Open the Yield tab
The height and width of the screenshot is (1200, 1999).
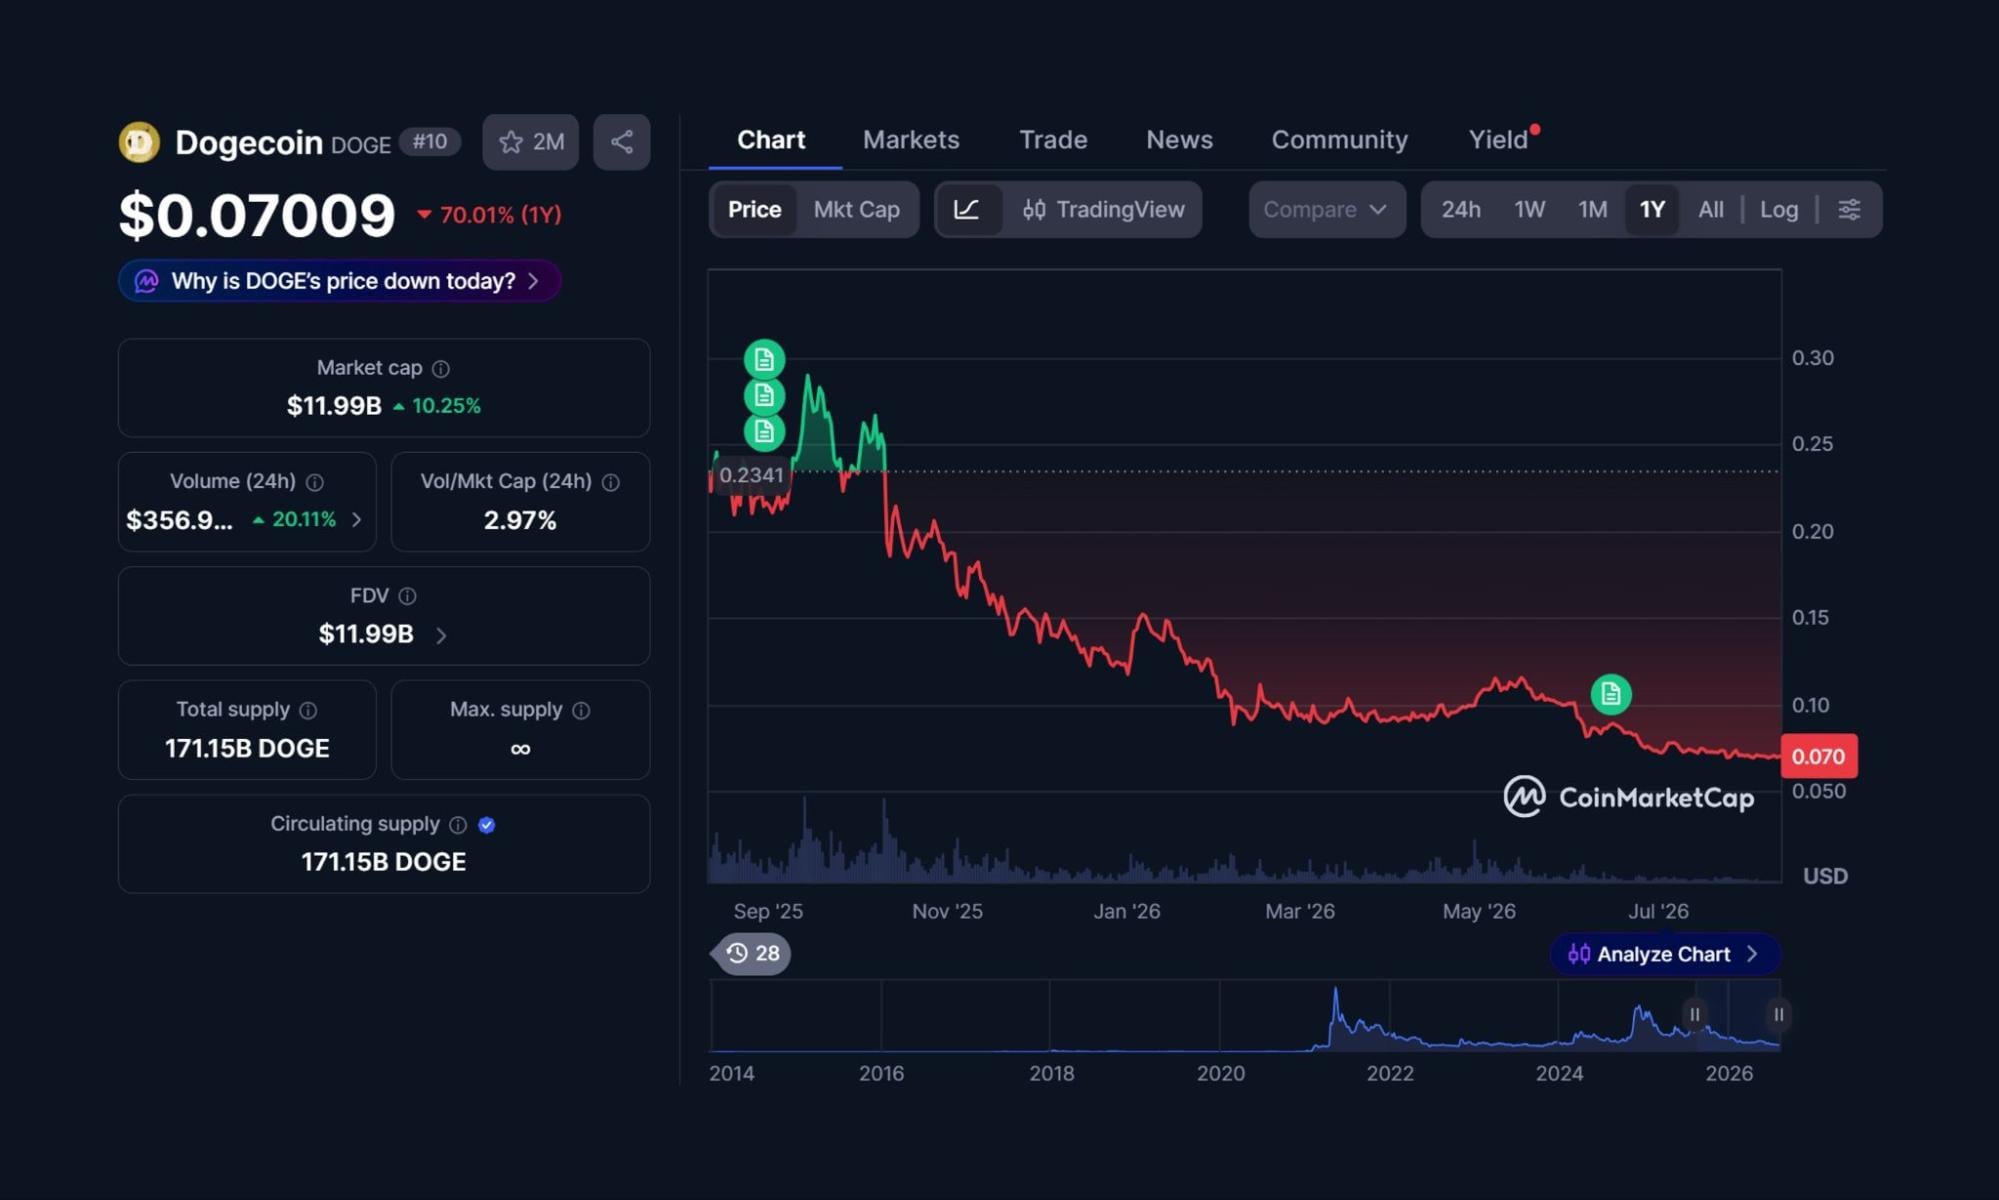(x=1498, y=139)
